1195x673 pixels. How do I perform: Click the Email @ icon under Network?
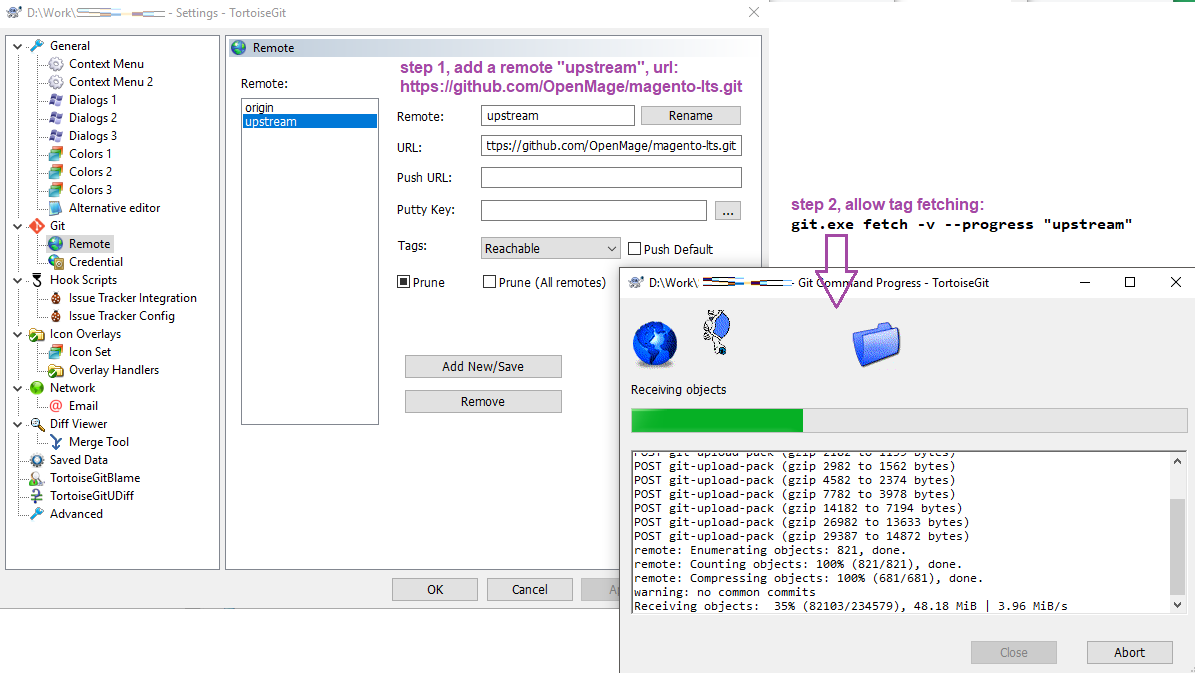pyautogui.click(x=56, y=406)
